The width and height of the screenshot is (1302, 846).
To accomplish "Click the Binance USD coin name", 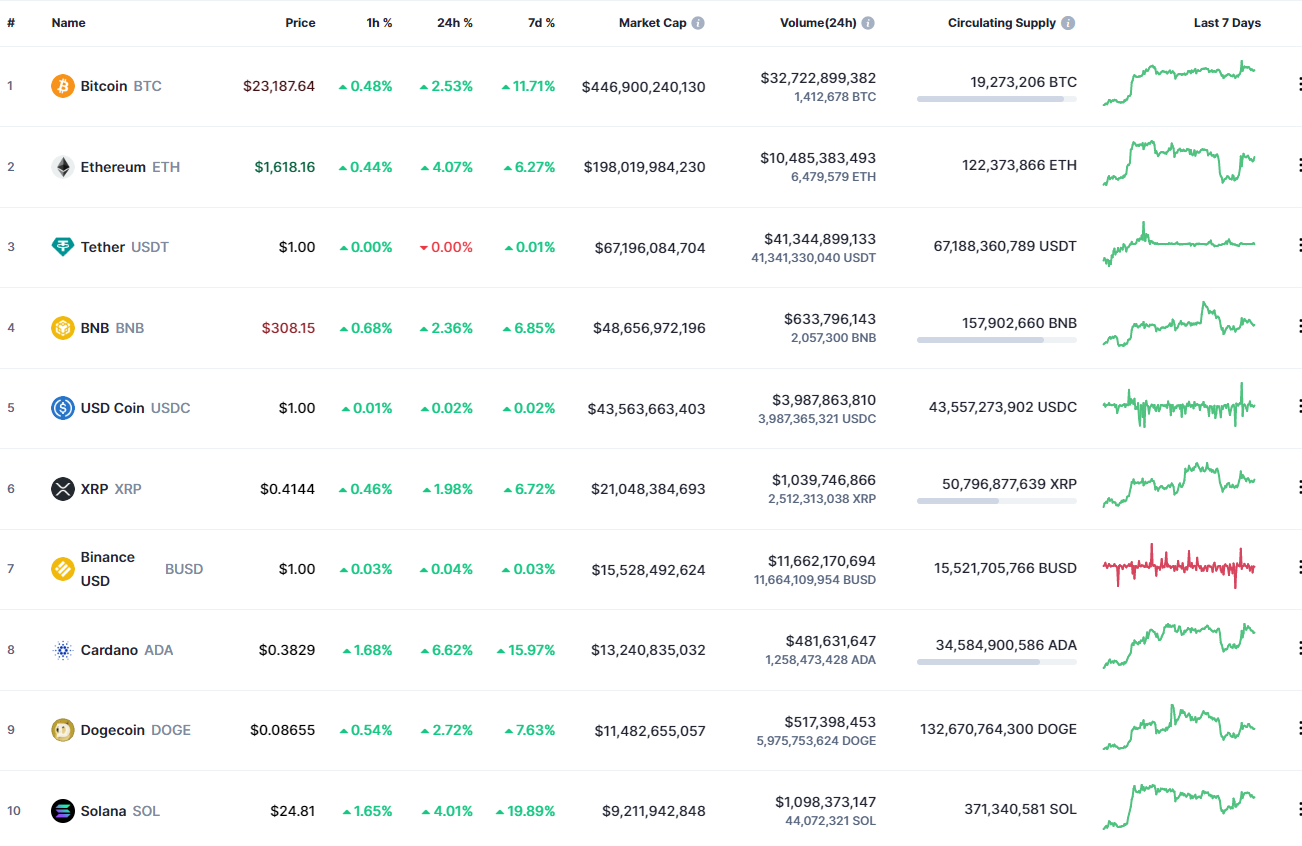I will click(108, 568).
